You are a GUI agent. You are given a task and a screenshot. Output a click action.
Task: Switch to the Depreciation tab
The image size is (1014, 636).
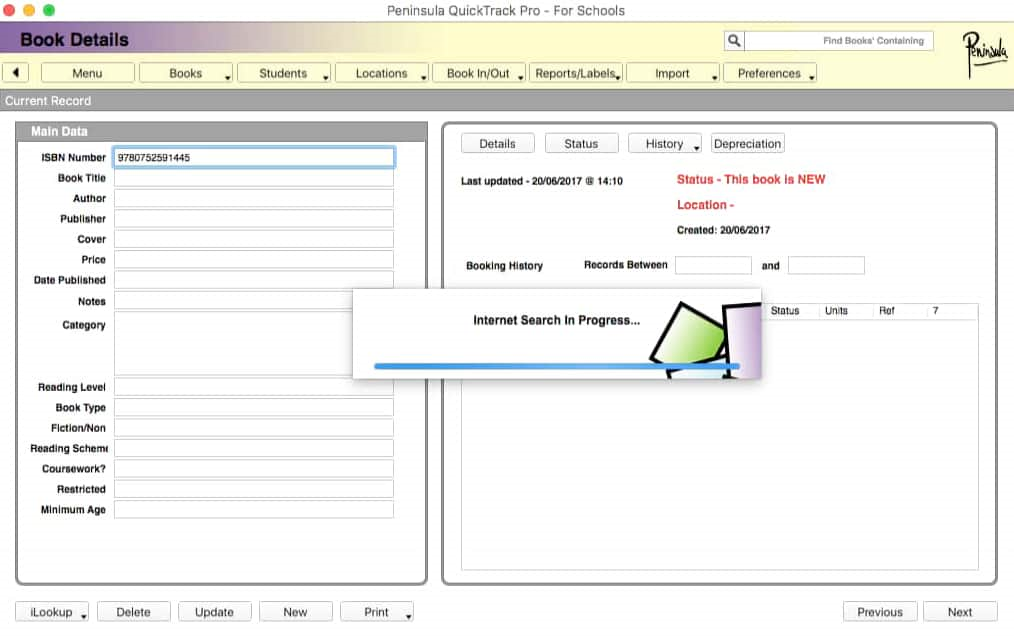coord(748,144)
